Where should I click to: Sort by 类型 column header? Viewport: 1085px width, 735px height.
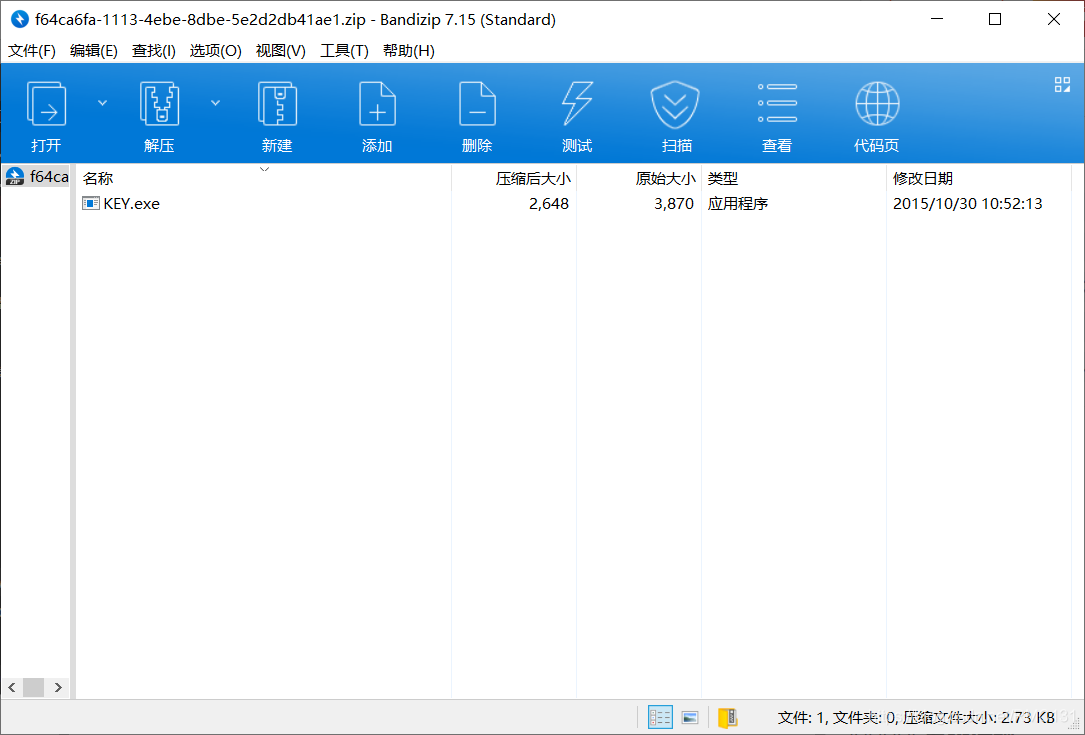[x=793, y=179]
